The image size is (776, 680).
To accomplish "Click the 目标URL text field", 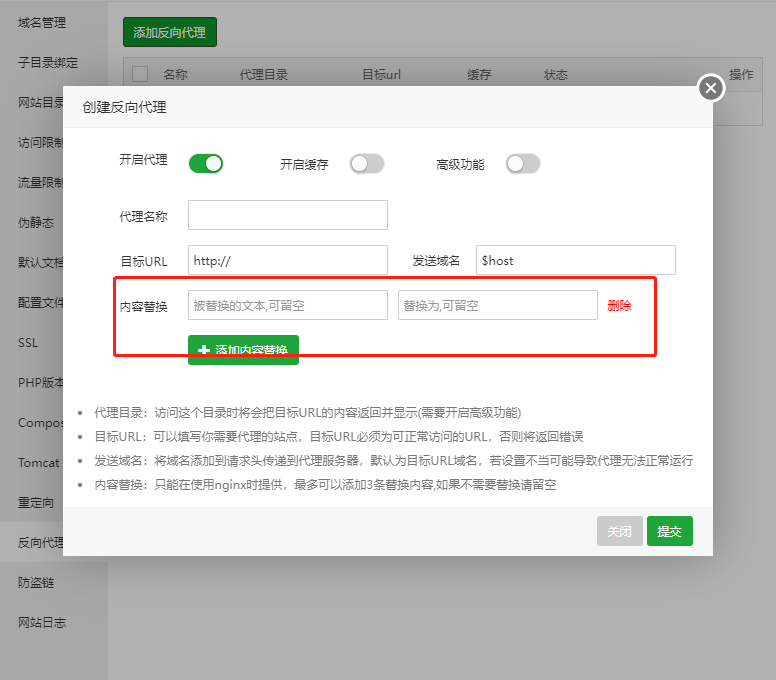I will click(287, 260).
